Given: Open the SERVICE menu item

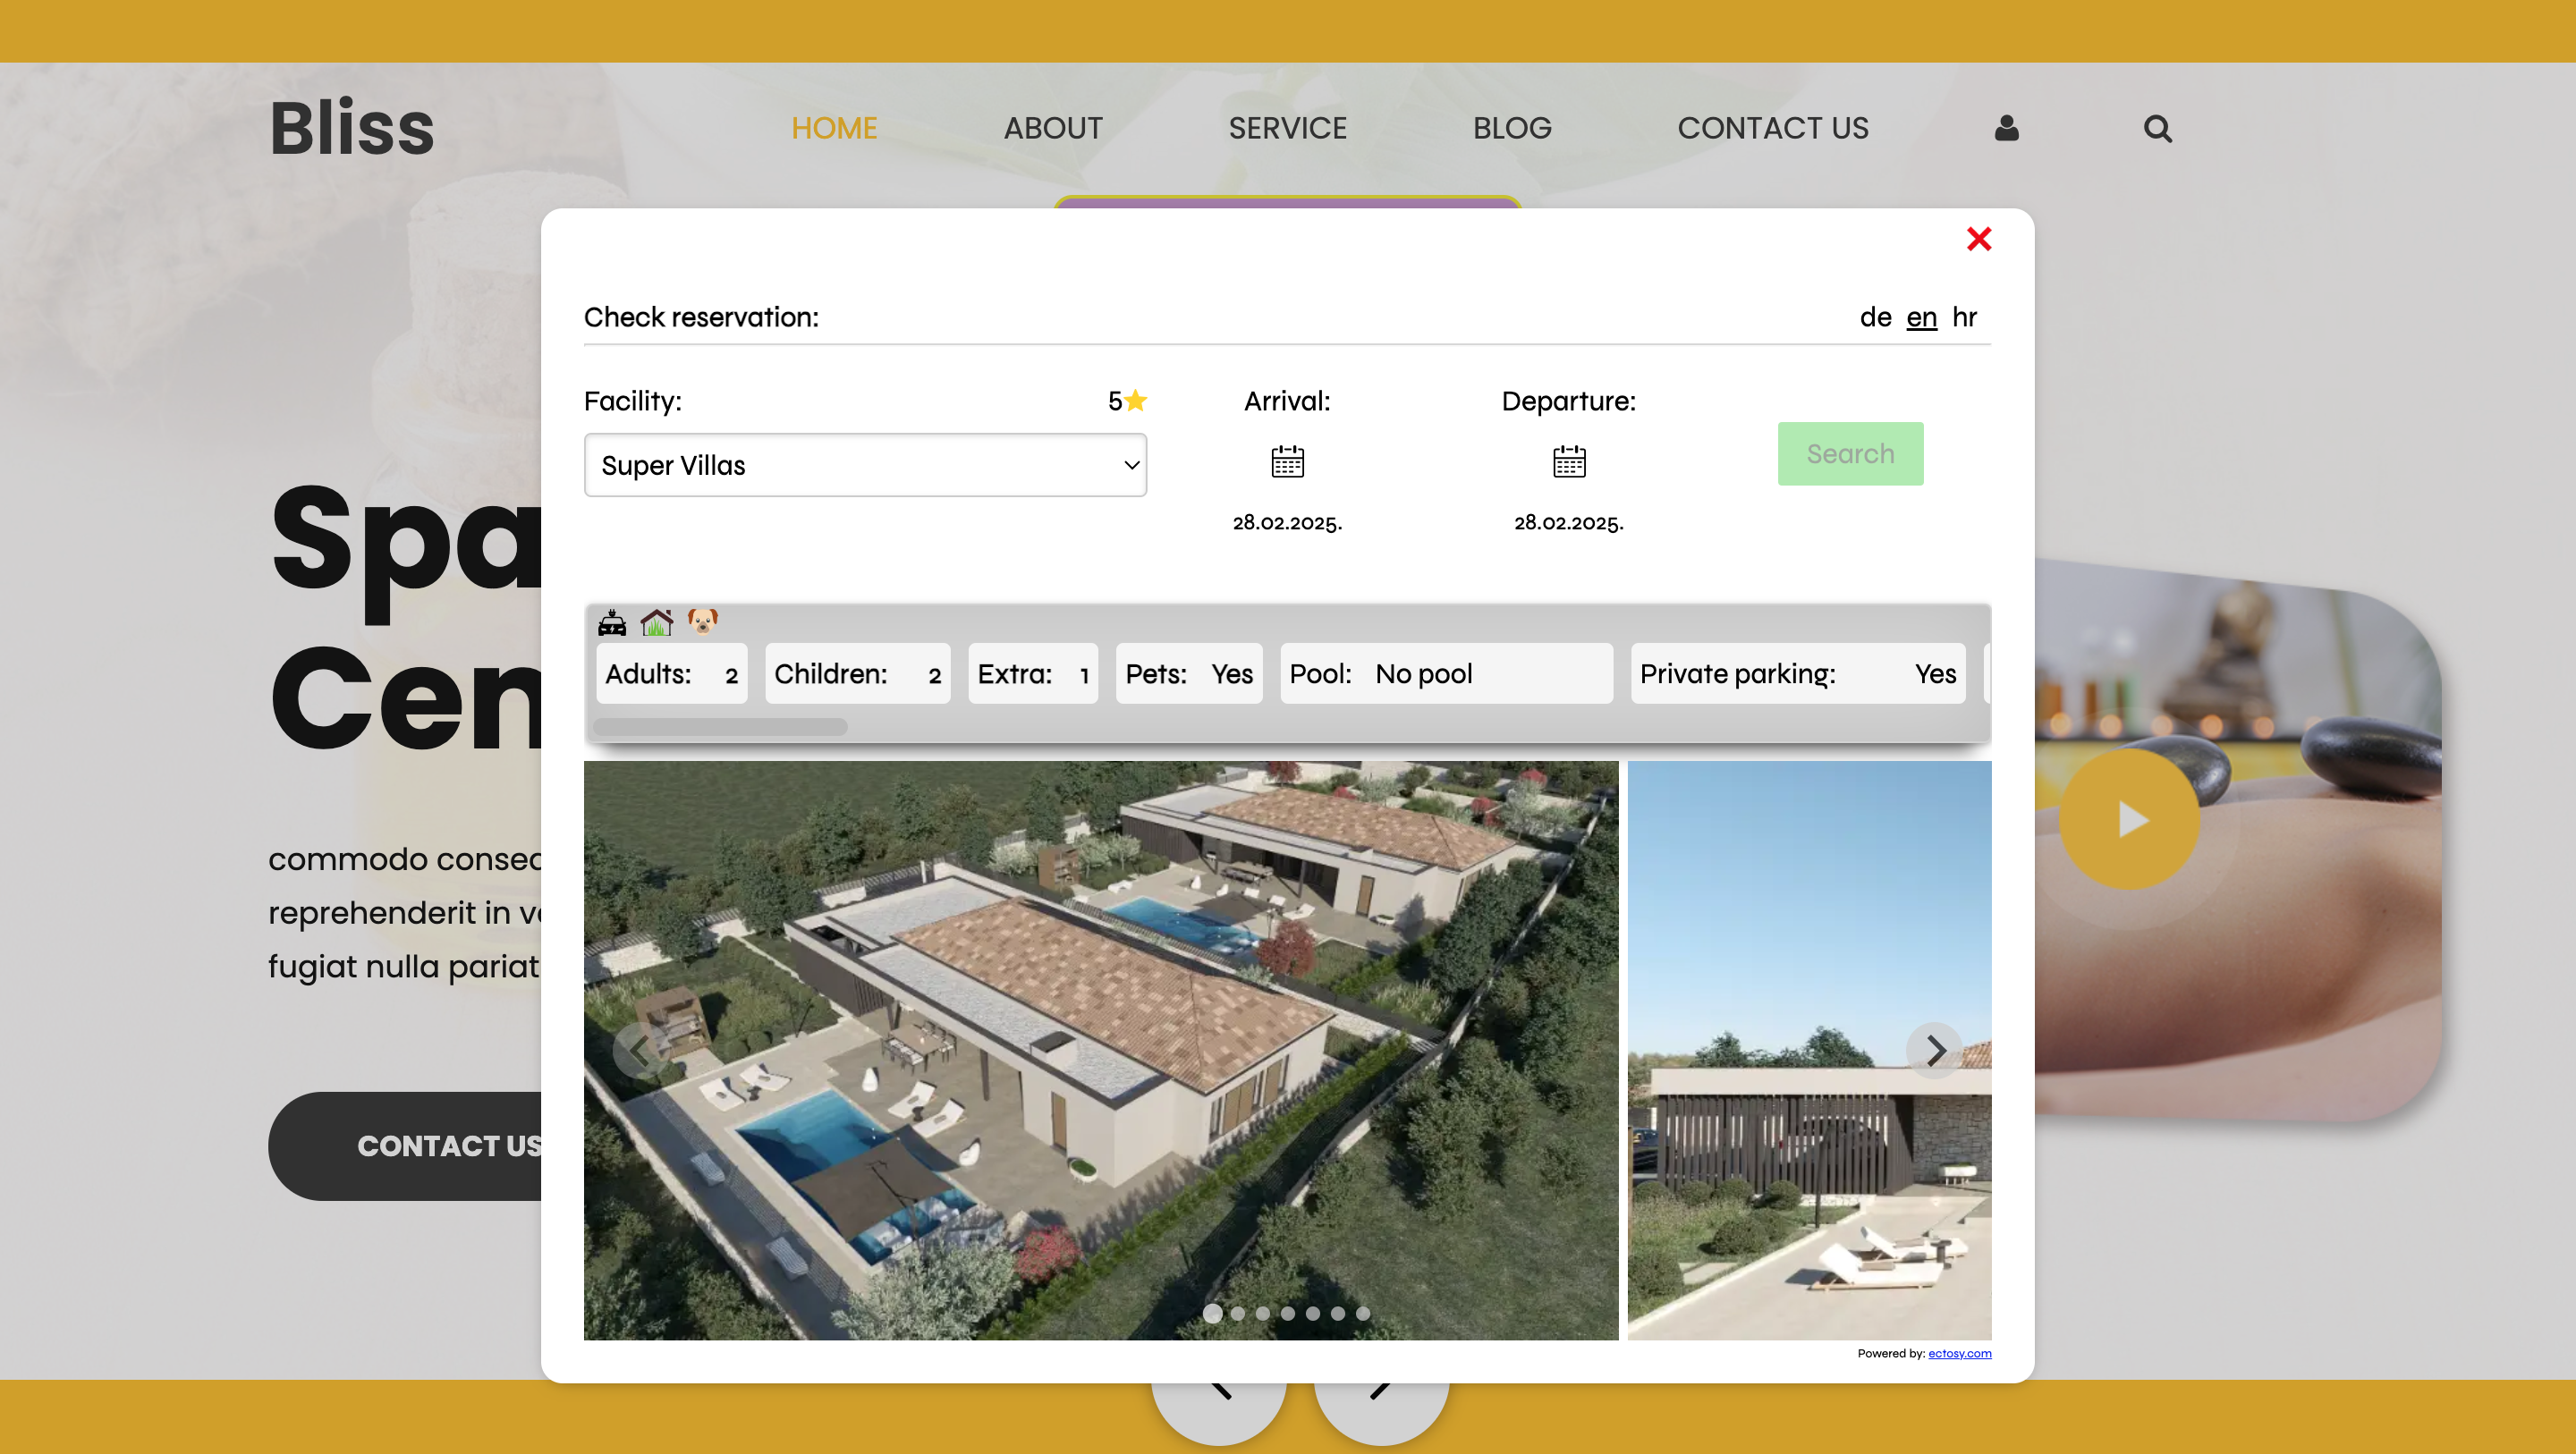Looking at the screenshot, I should [1287, 128].
